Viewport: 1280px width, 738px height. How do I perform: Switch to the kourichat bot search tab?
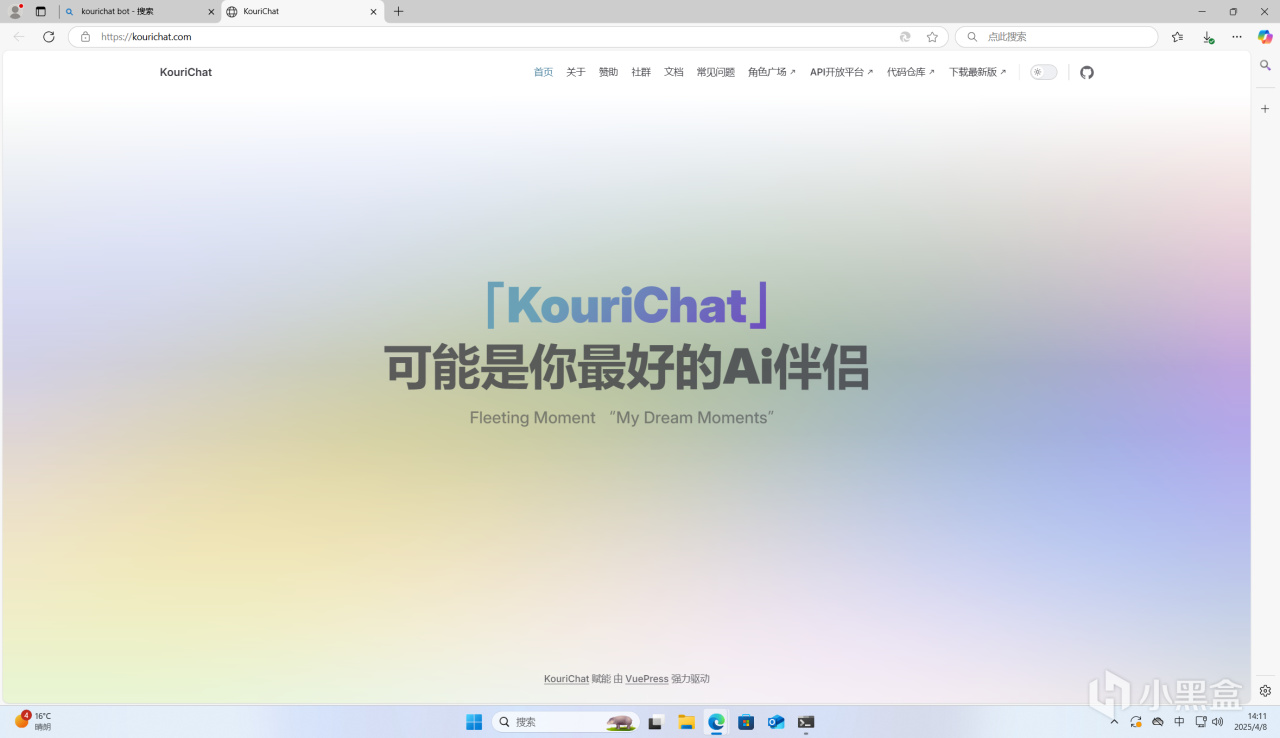[140, 12]
